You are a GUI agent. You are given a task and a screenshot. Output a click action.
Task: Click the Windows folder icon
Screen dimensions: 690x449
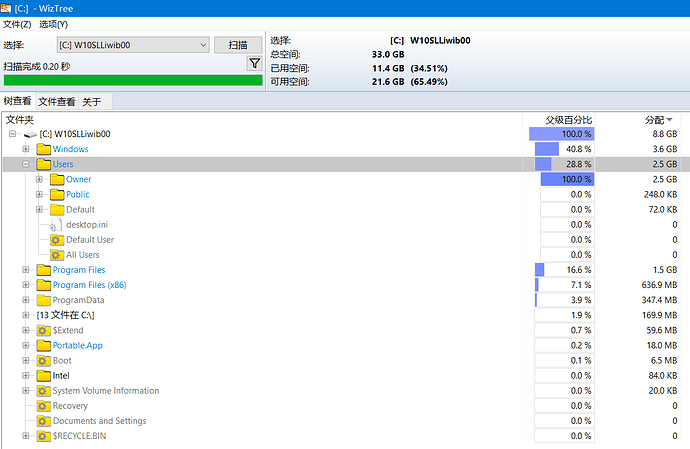click(x=44, y=149)
